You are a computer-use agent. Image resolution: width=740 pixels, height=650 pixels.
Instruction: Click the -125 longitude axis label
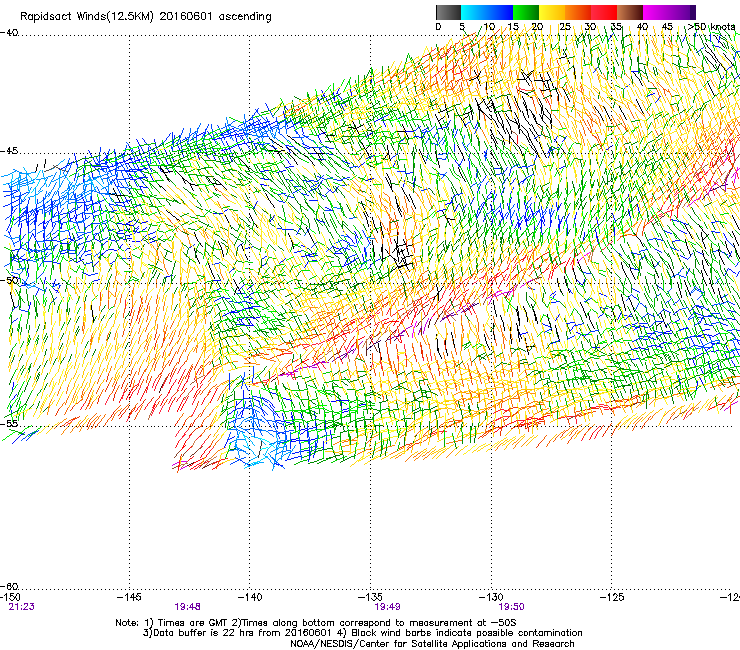[x=611, y=598]
